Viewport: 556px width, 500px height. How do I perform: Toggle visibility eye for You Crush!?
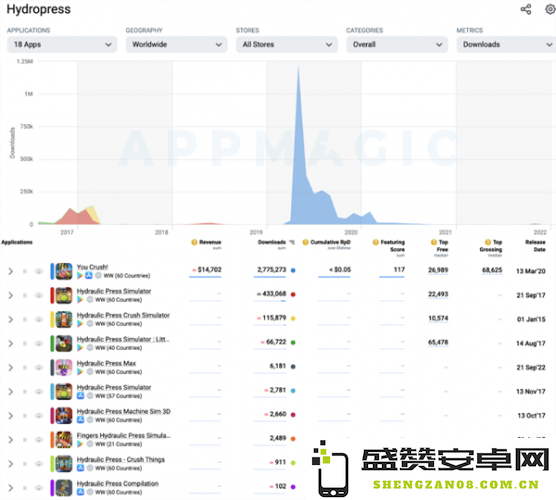point(39,272)
